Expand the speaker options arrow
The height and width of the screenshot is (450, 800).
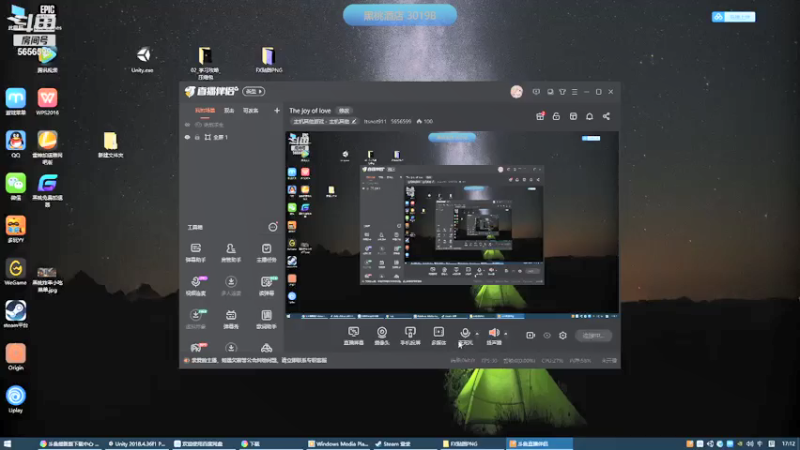point(506,334)
